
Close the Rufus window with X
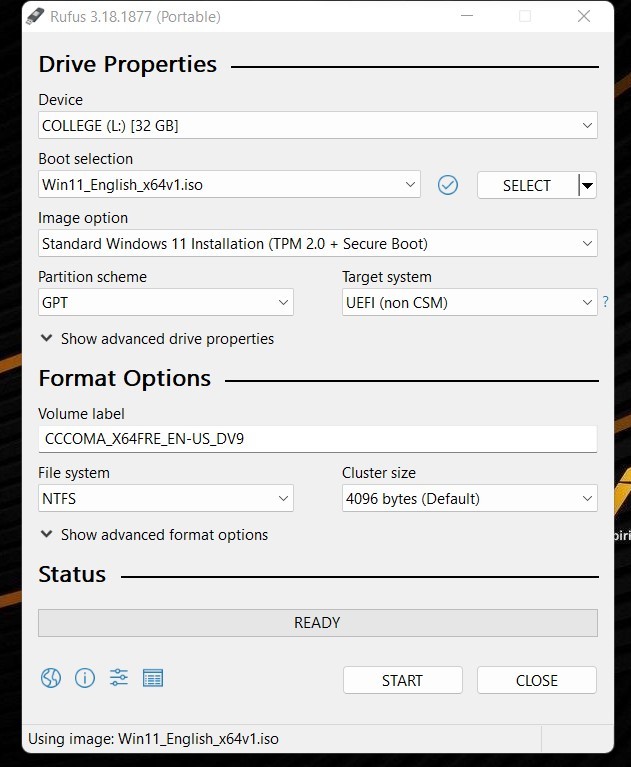click(x=584, y=16)
